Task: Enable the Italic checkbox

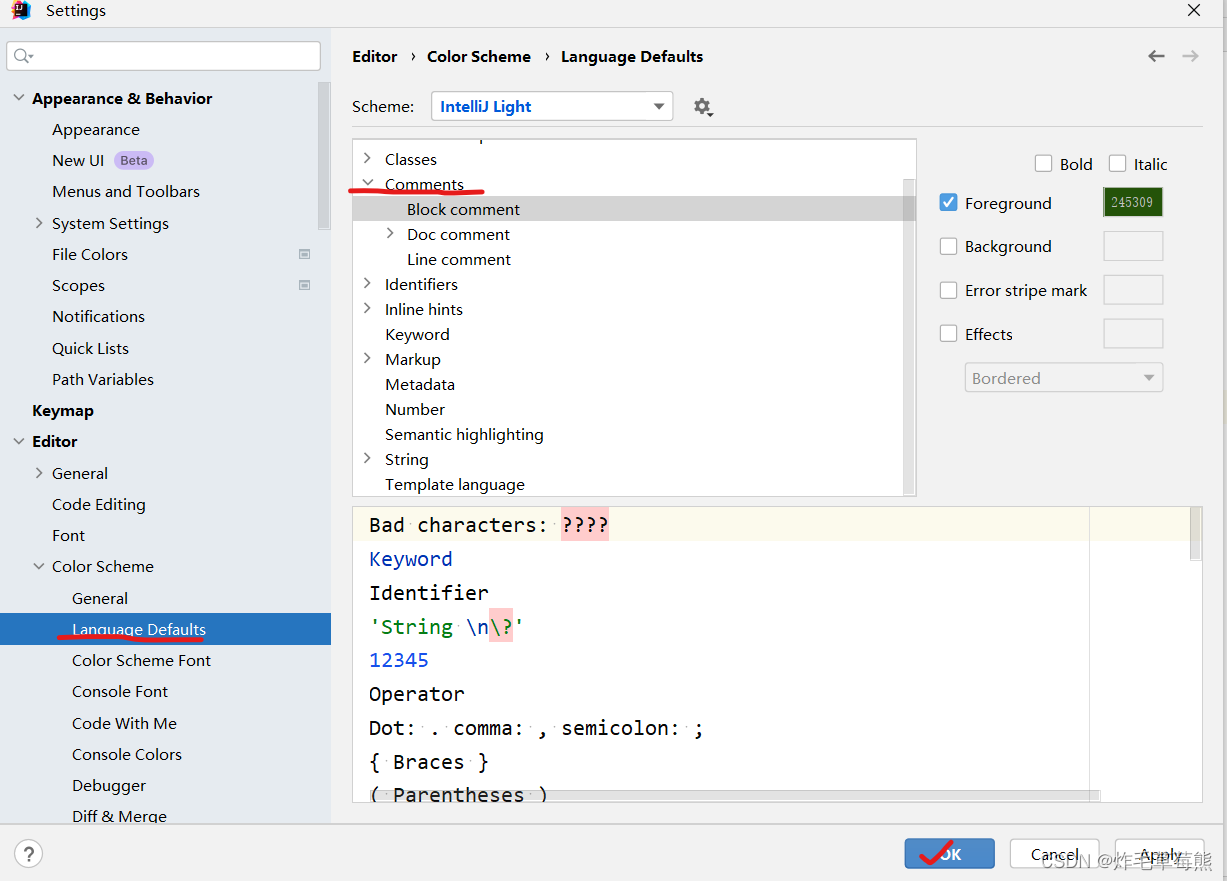Action: pos(1117,164)
